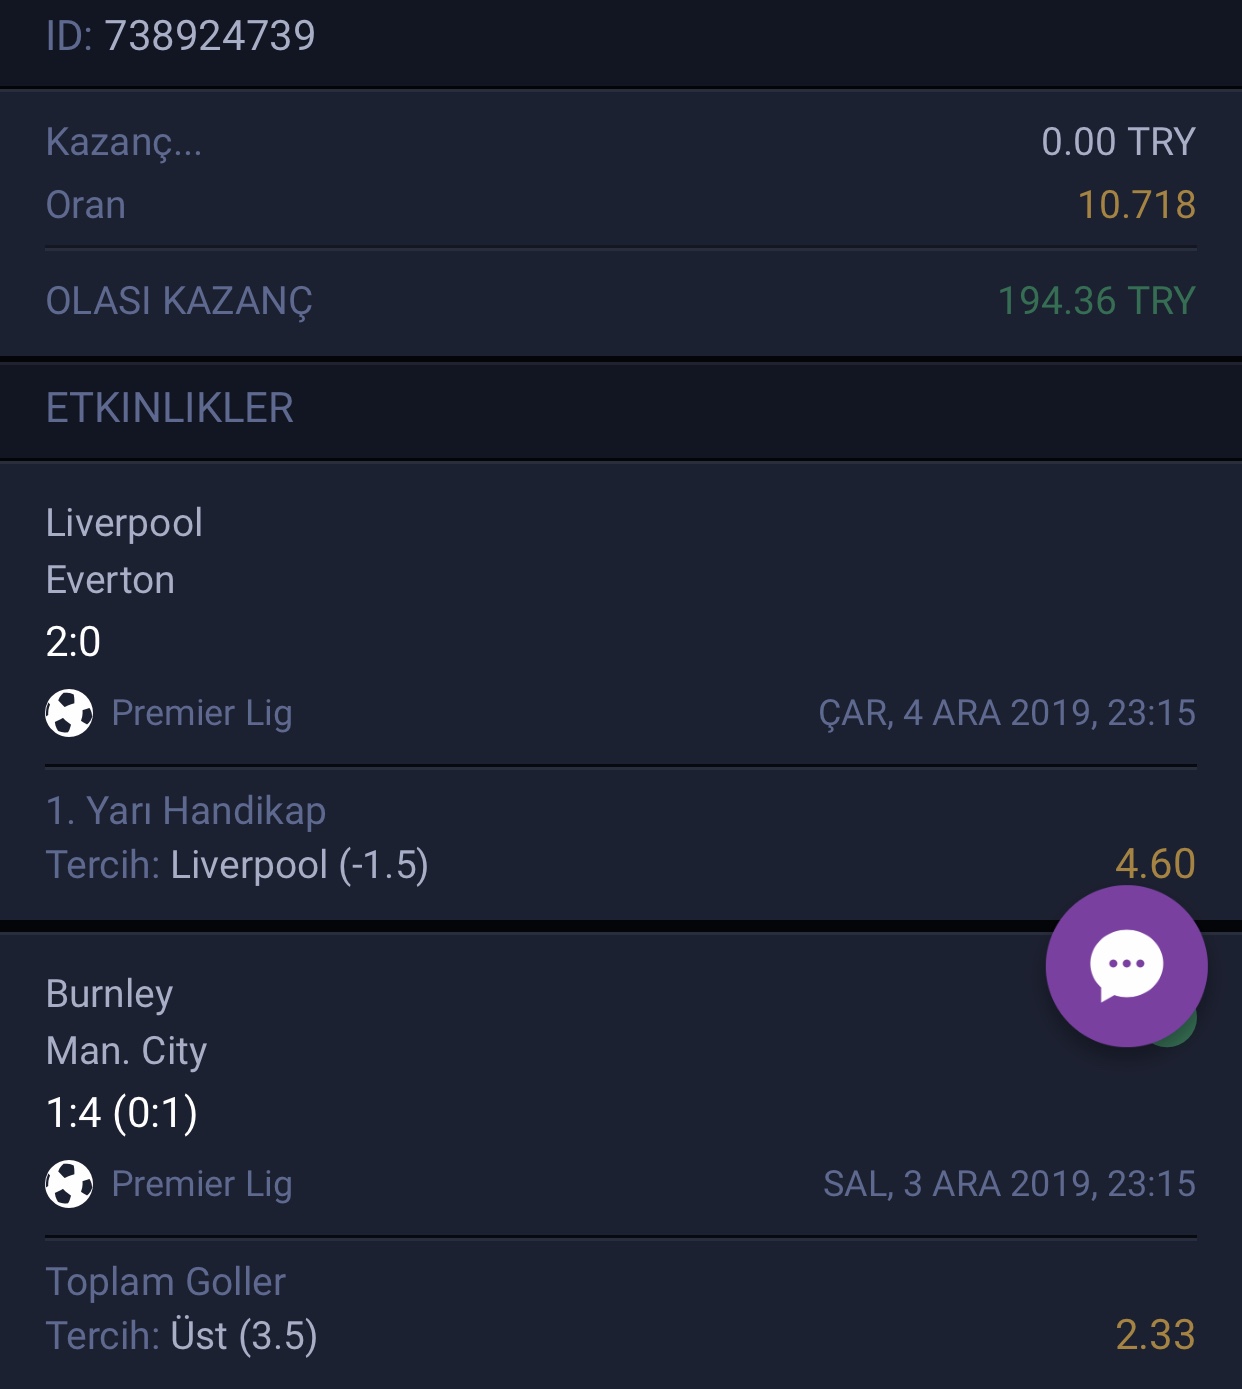Viewport: 1242px width, 1389px height.
Task: Tap the OLASI KAZANÇ row
Action: [621, 301]
